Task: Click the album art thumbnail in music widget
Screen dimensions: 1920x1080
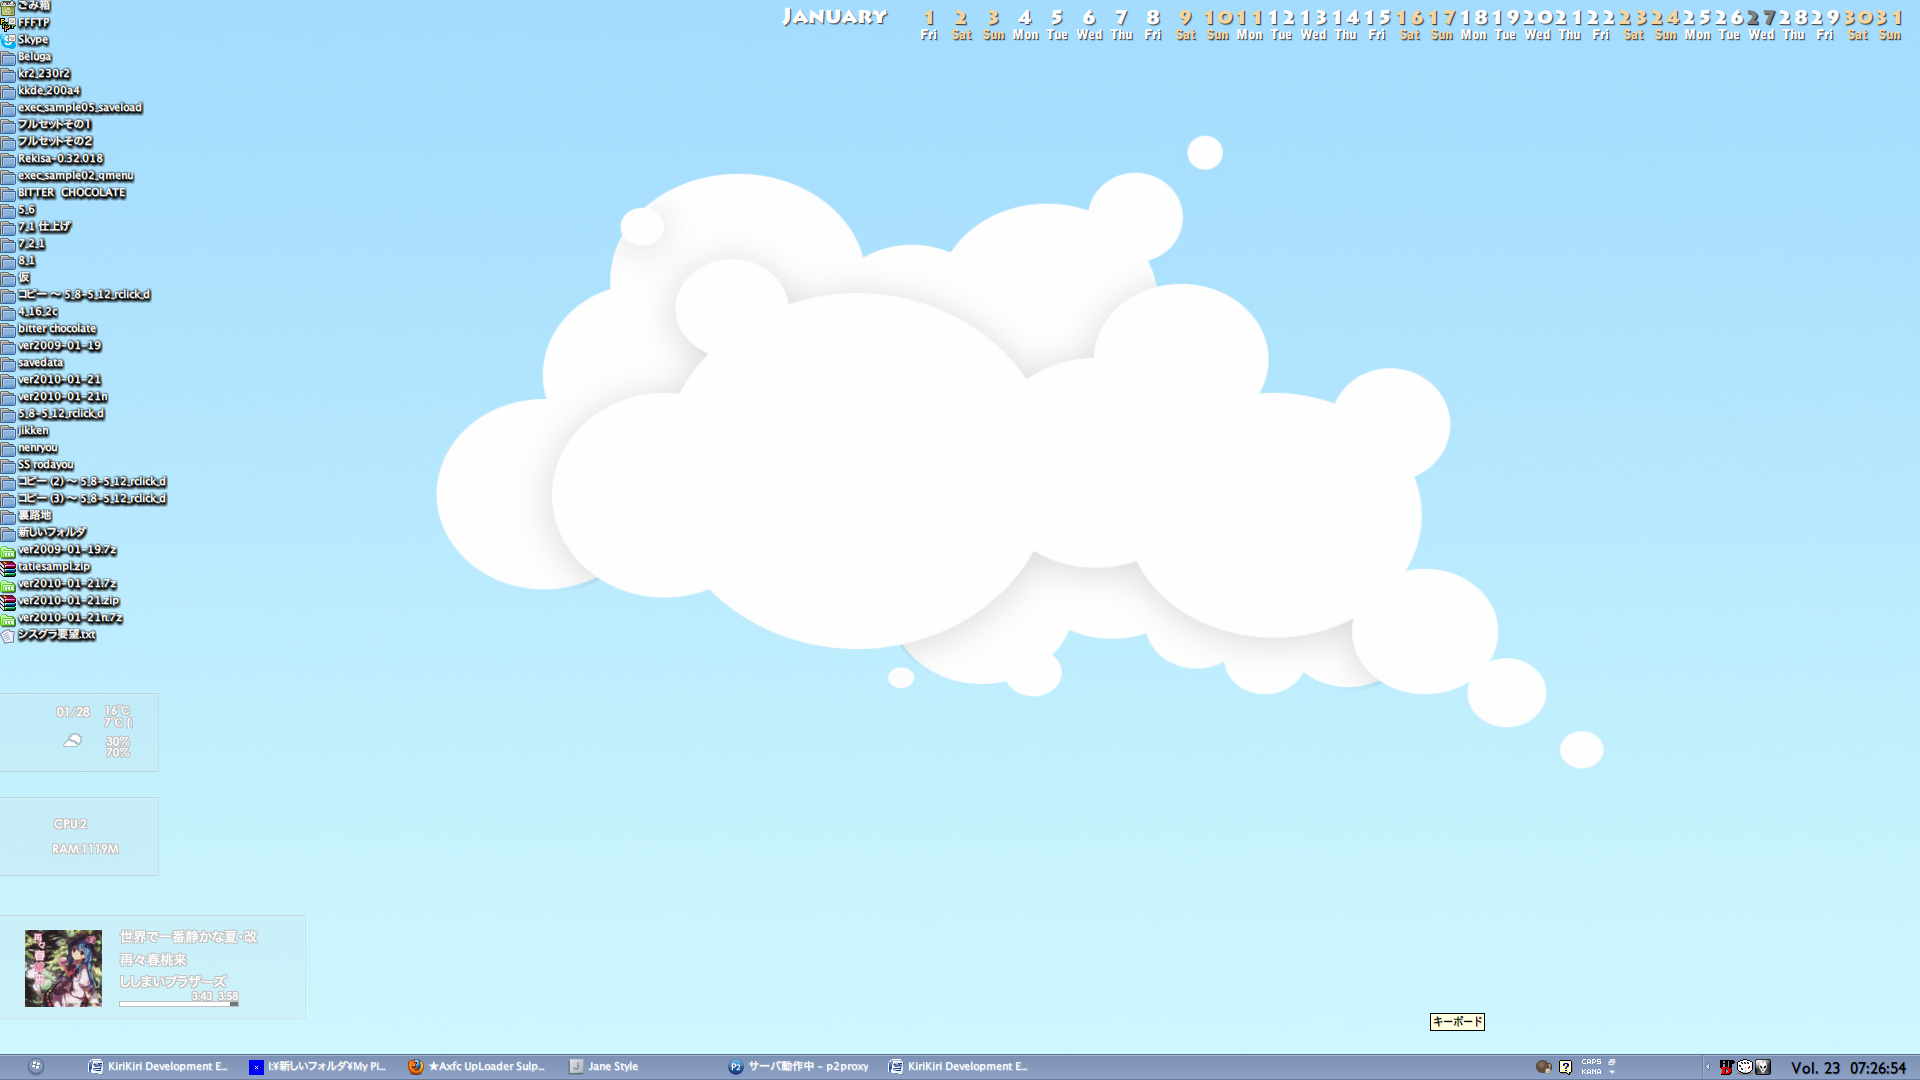Action: point(63,968)
